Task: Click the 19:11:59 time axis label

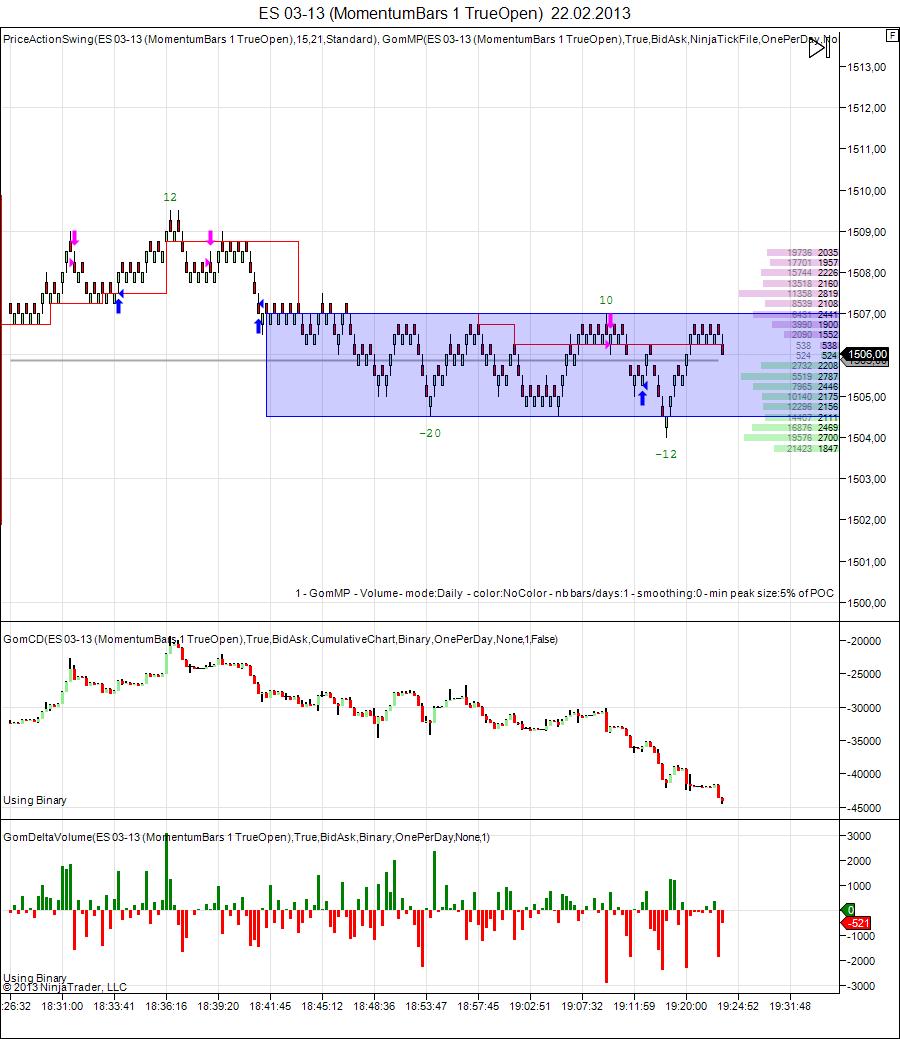Action: click(634, 1006)
